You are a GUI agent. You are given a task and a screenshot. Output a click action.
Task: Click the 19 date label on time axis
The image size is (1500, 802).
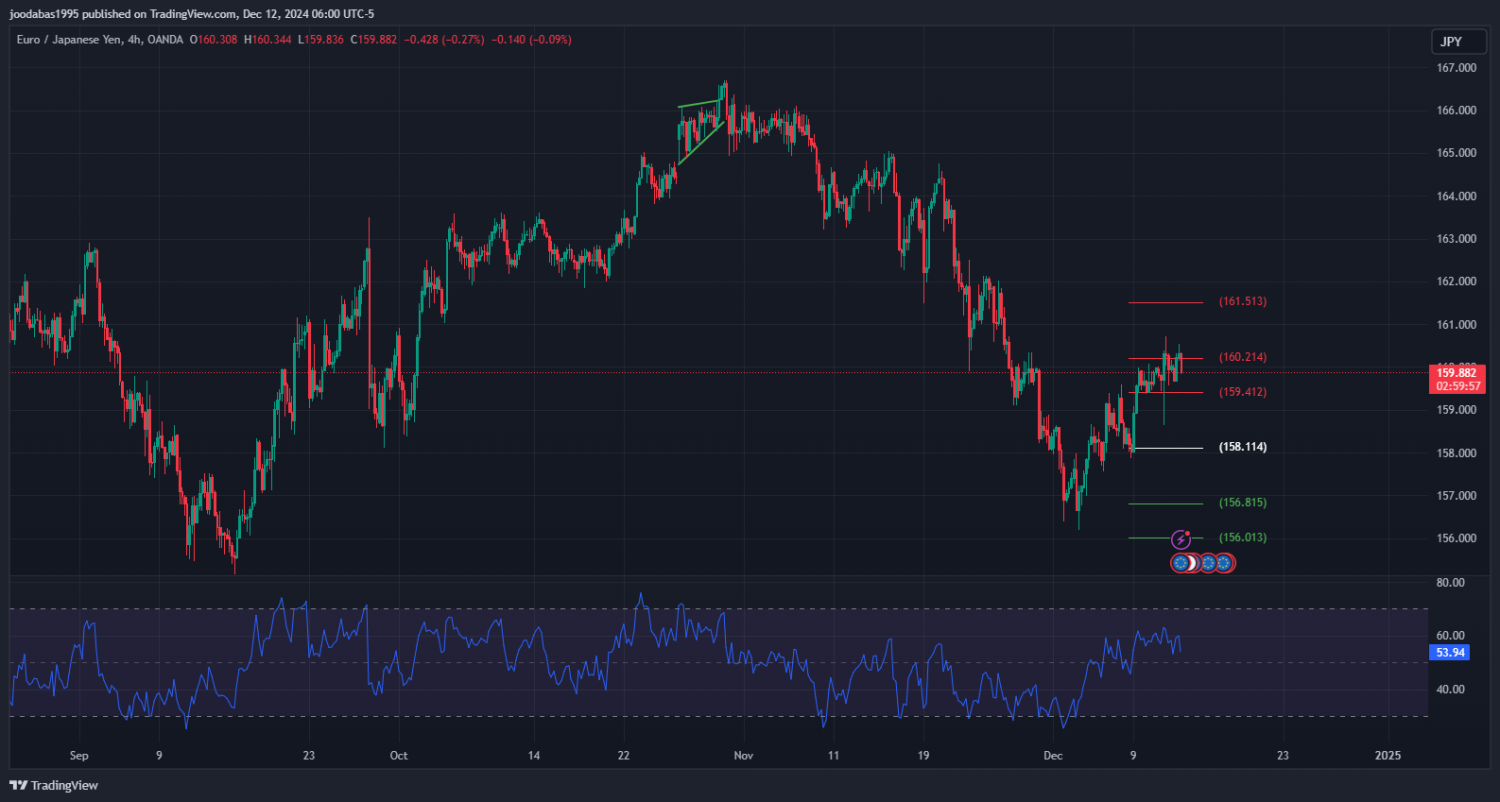point(923,755)
